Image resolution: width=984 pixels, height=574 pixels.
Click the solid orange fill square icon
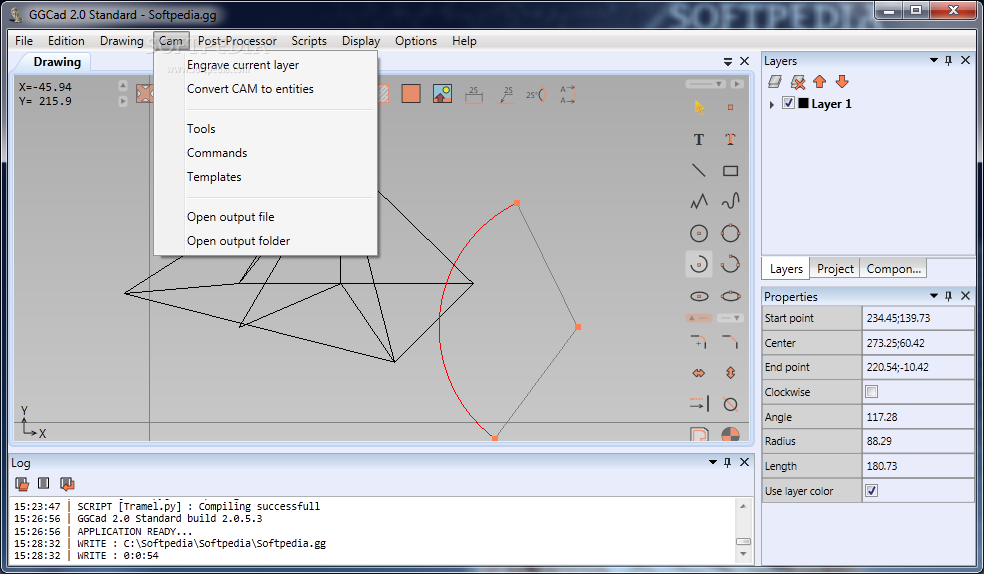tap(411, 94)
